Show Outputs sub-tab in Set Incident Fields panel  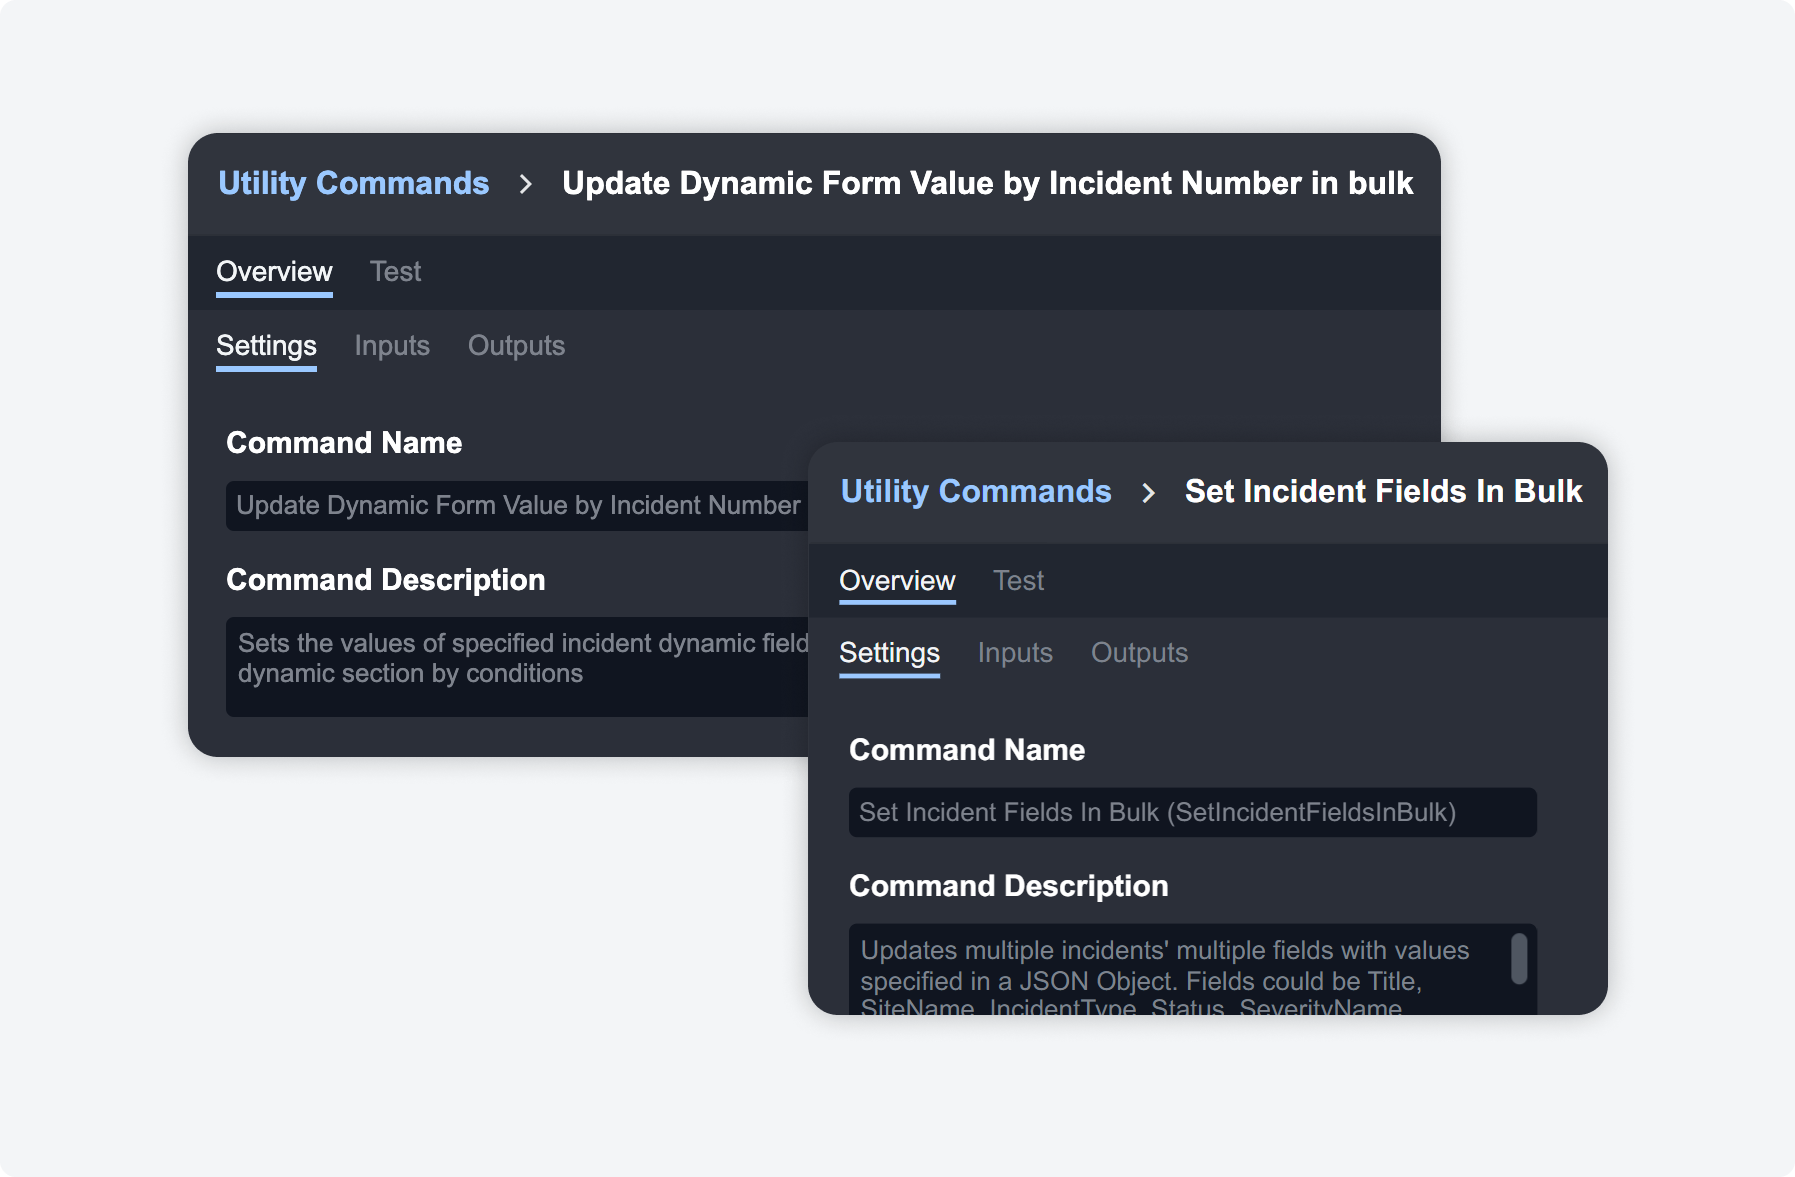click(1139, 652)
